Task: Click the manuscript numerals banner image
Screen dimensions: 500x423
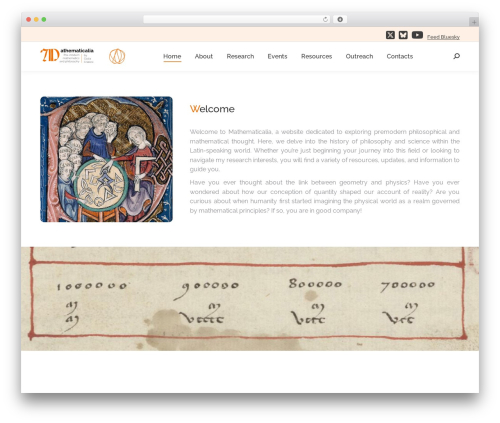Action: (x=250, y=299)
